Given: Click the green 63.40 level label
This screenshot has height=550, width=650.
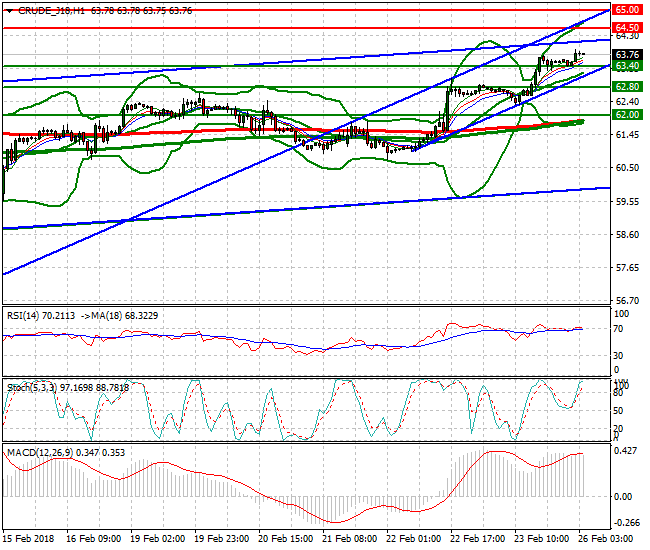Looking at the screenshot, I should pyautogui.click(x=627, y=66).
